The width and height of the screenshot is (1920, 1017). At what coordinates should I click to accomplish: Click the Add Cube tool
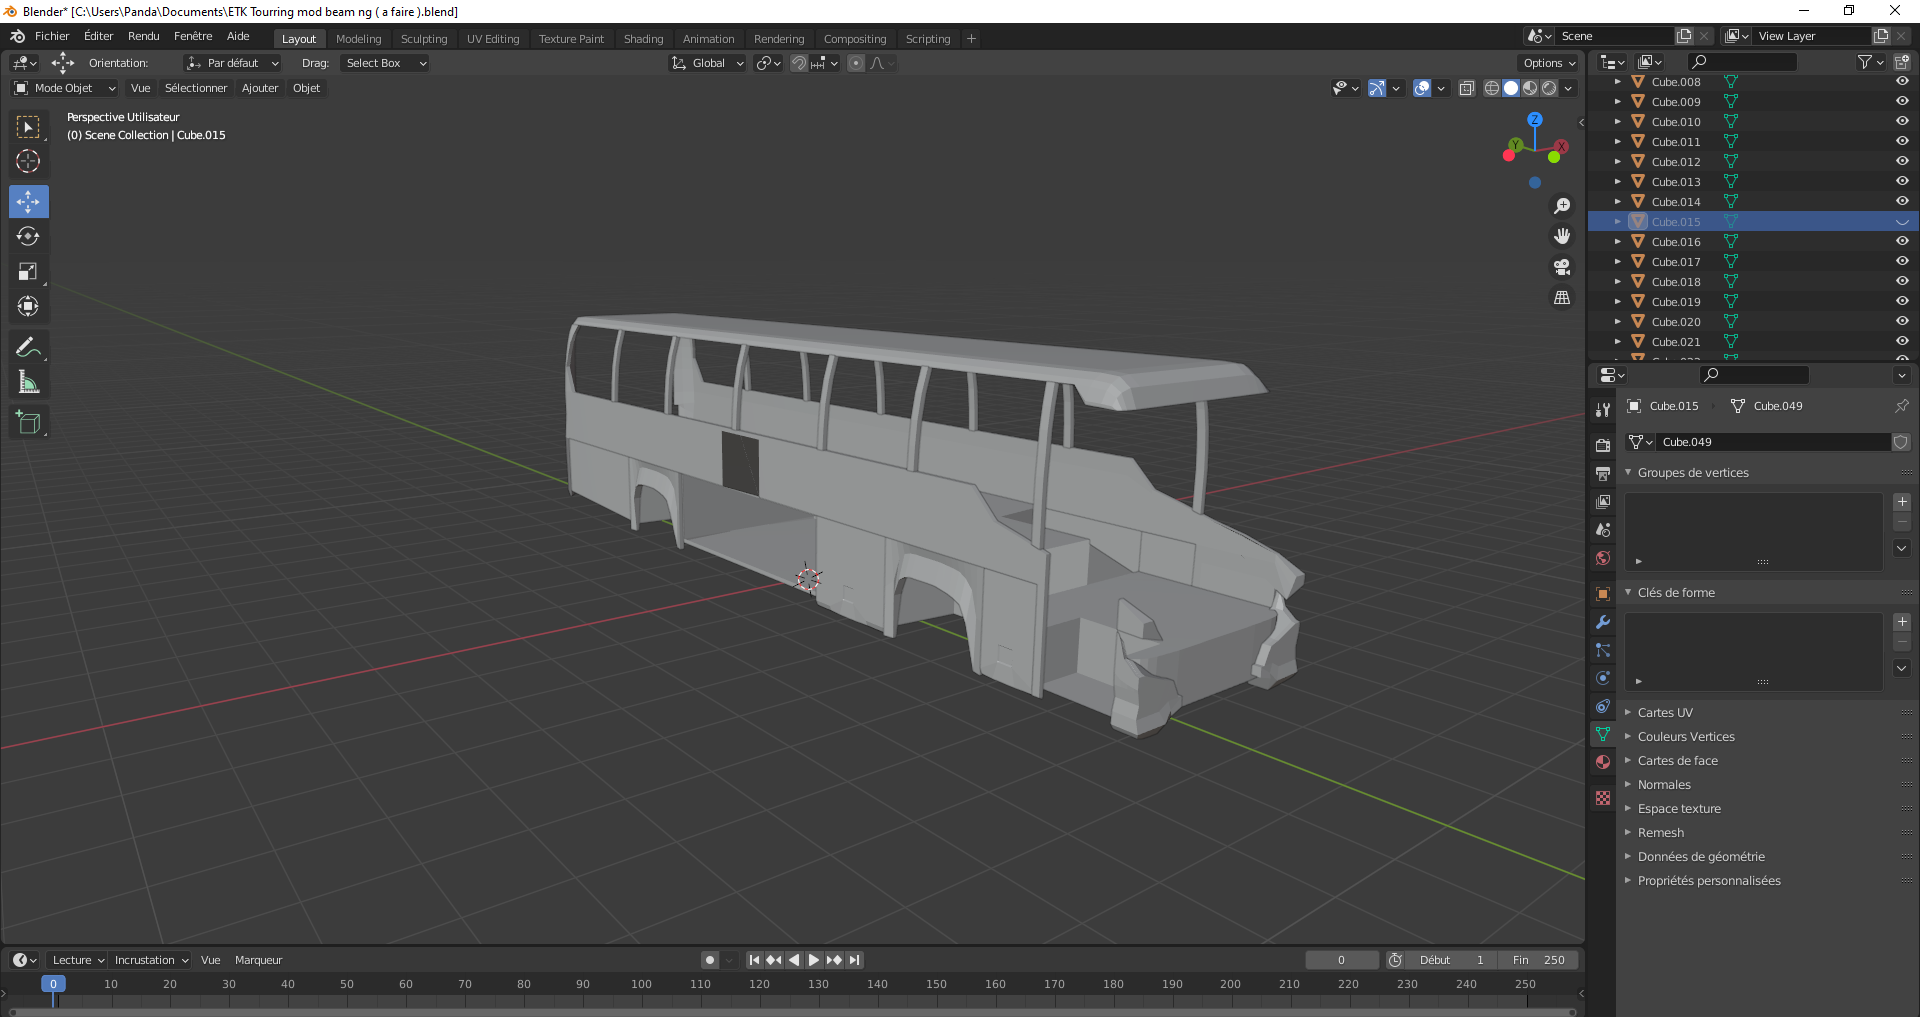(28, 423)
